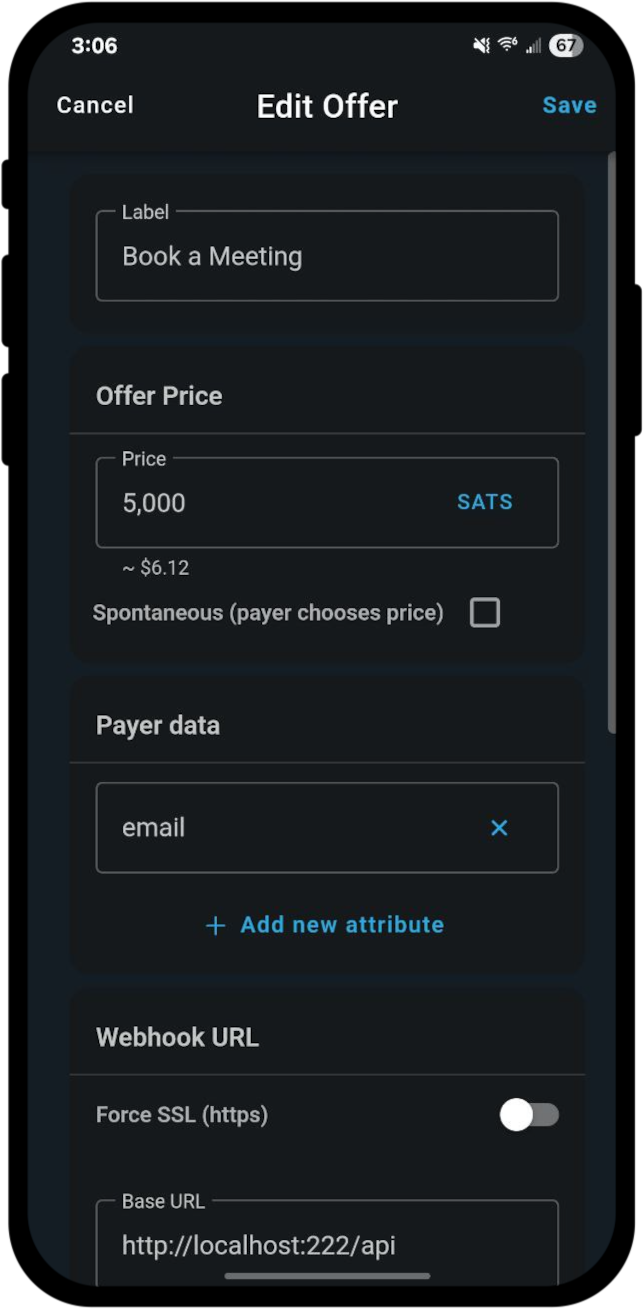The image size is (643, 1309).
Task: Click the vertical scrollbar on the right
Action: click(x=612, y=440)
